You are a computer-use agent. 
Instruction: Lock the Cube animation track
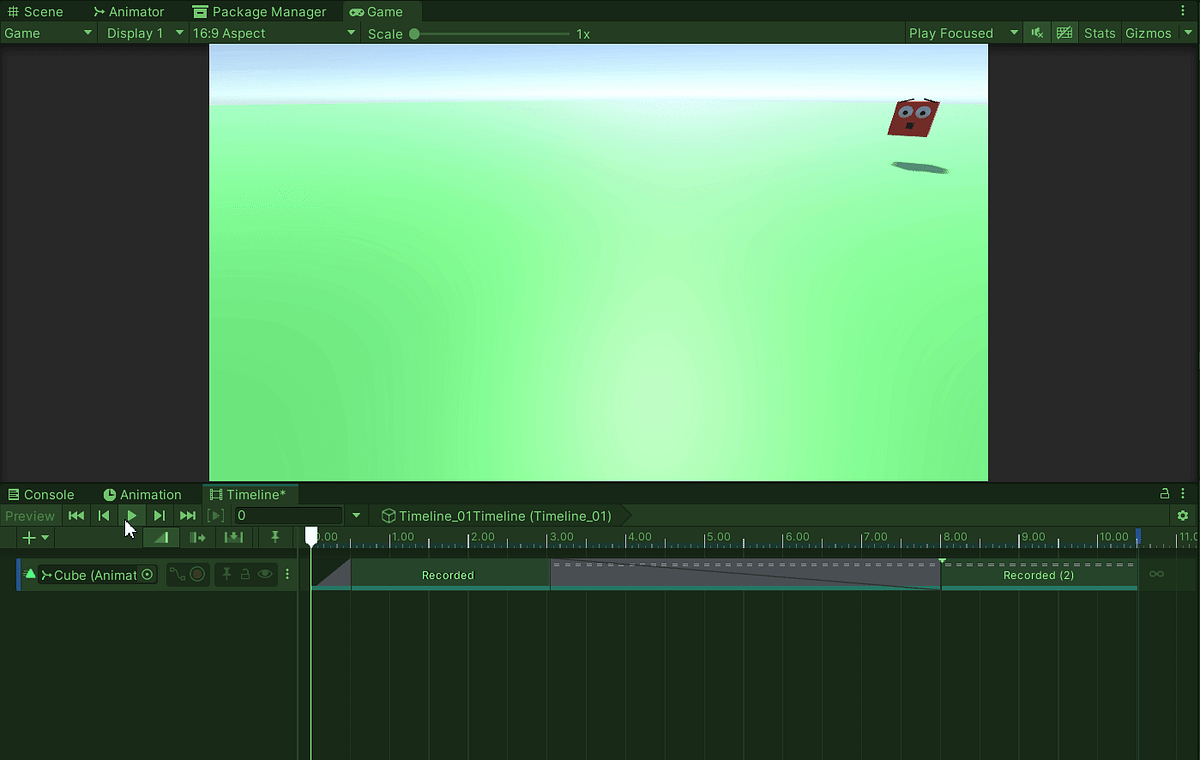(x=245, y=574)
